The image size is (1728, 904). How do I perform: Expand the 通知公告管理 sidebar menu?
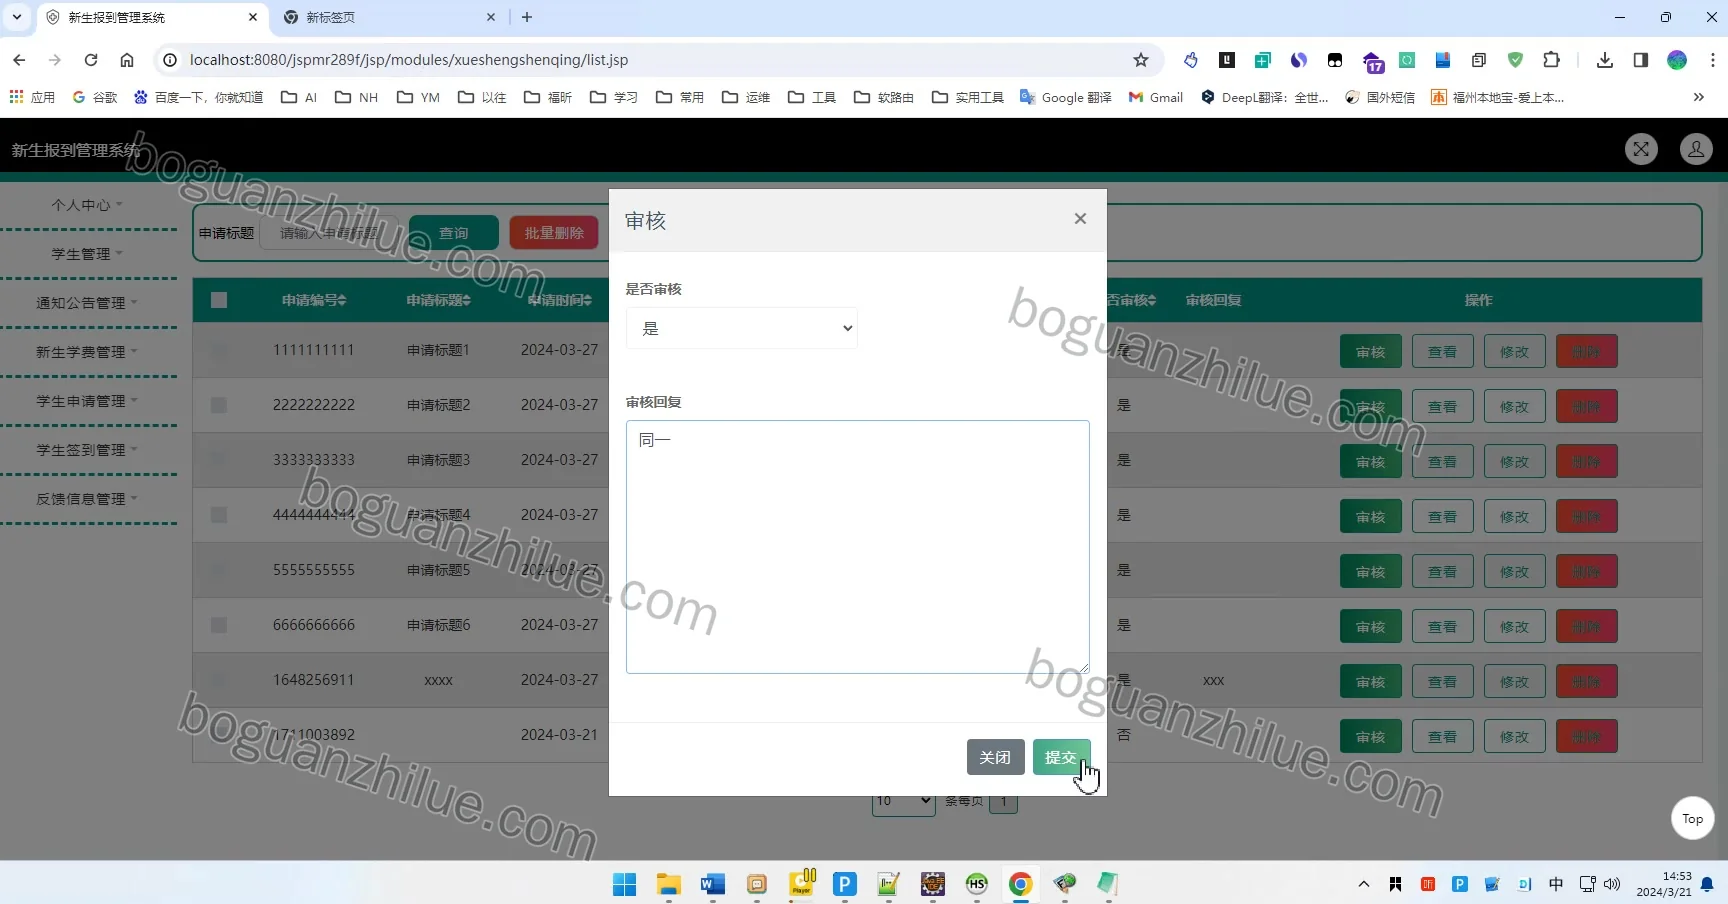pyautogui.click(x=88, y=303)
